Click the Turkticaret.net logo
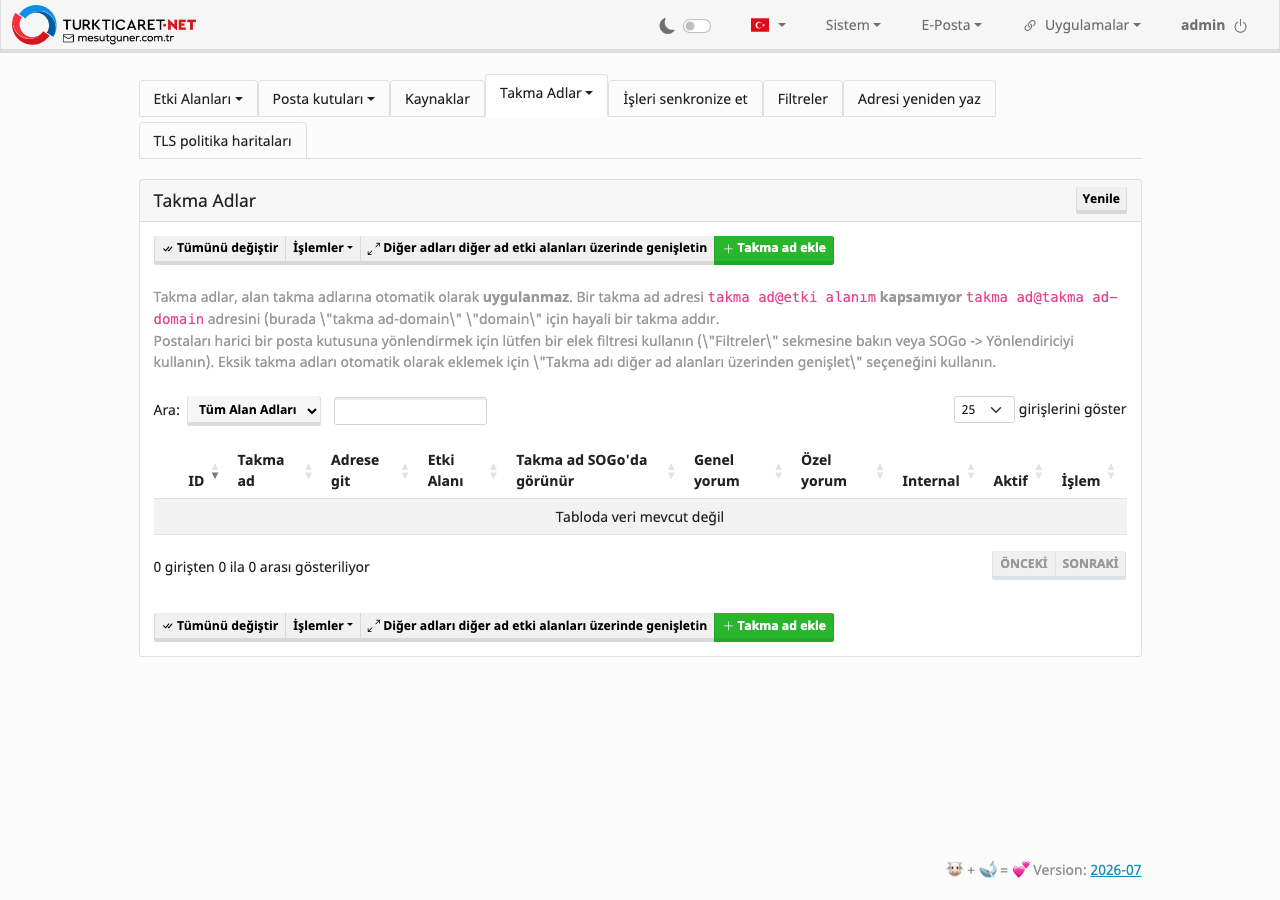1280x900 pixels. [x=104, y=25]
